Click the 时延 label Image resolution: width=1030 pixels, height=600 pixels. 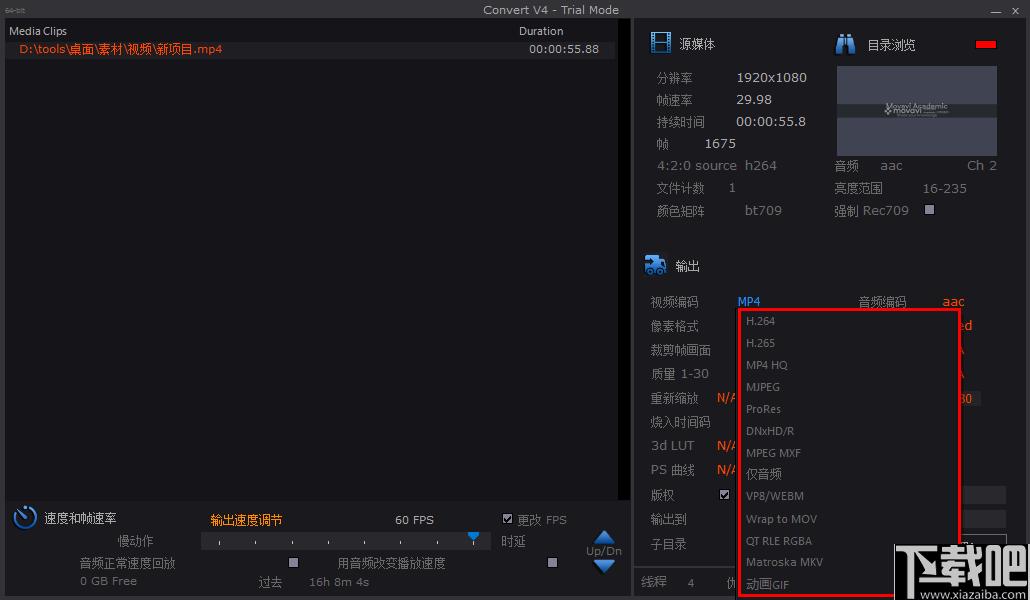pyautogui.click(x=513, y=541)
